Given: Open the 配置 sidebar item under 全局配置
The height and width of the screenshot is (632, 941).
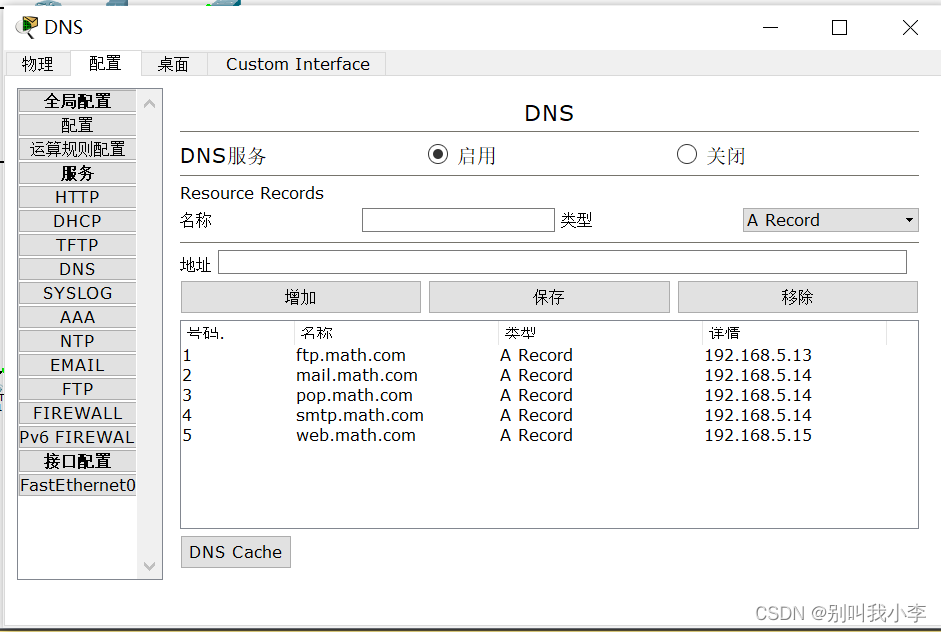Looking at the screenshot, I should point(77,125).
